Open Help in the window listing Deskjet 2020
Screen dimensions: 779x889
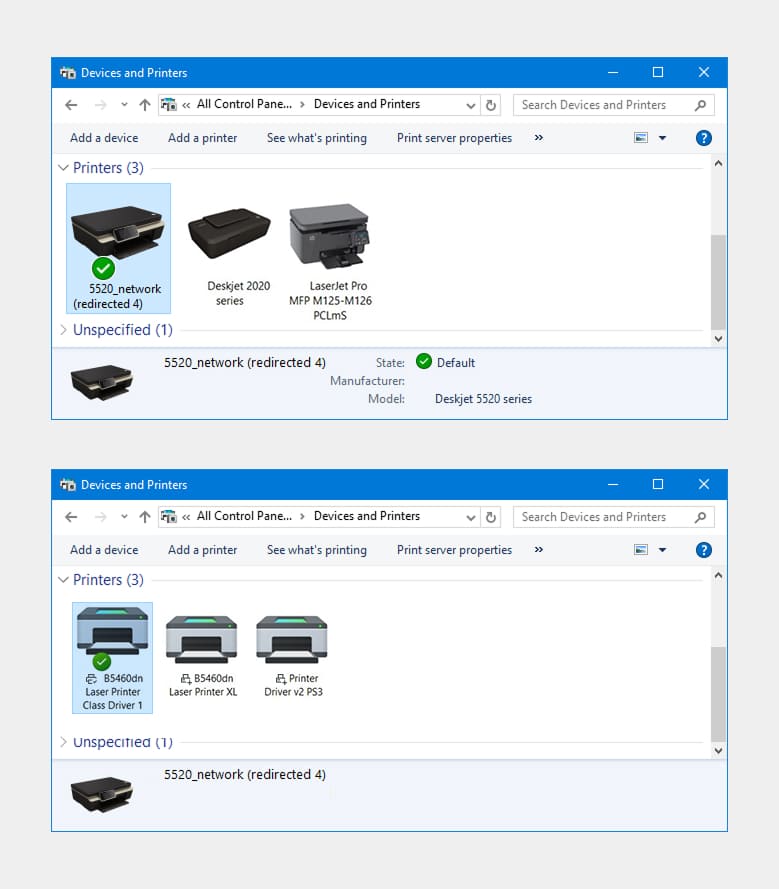pos(703,138)
